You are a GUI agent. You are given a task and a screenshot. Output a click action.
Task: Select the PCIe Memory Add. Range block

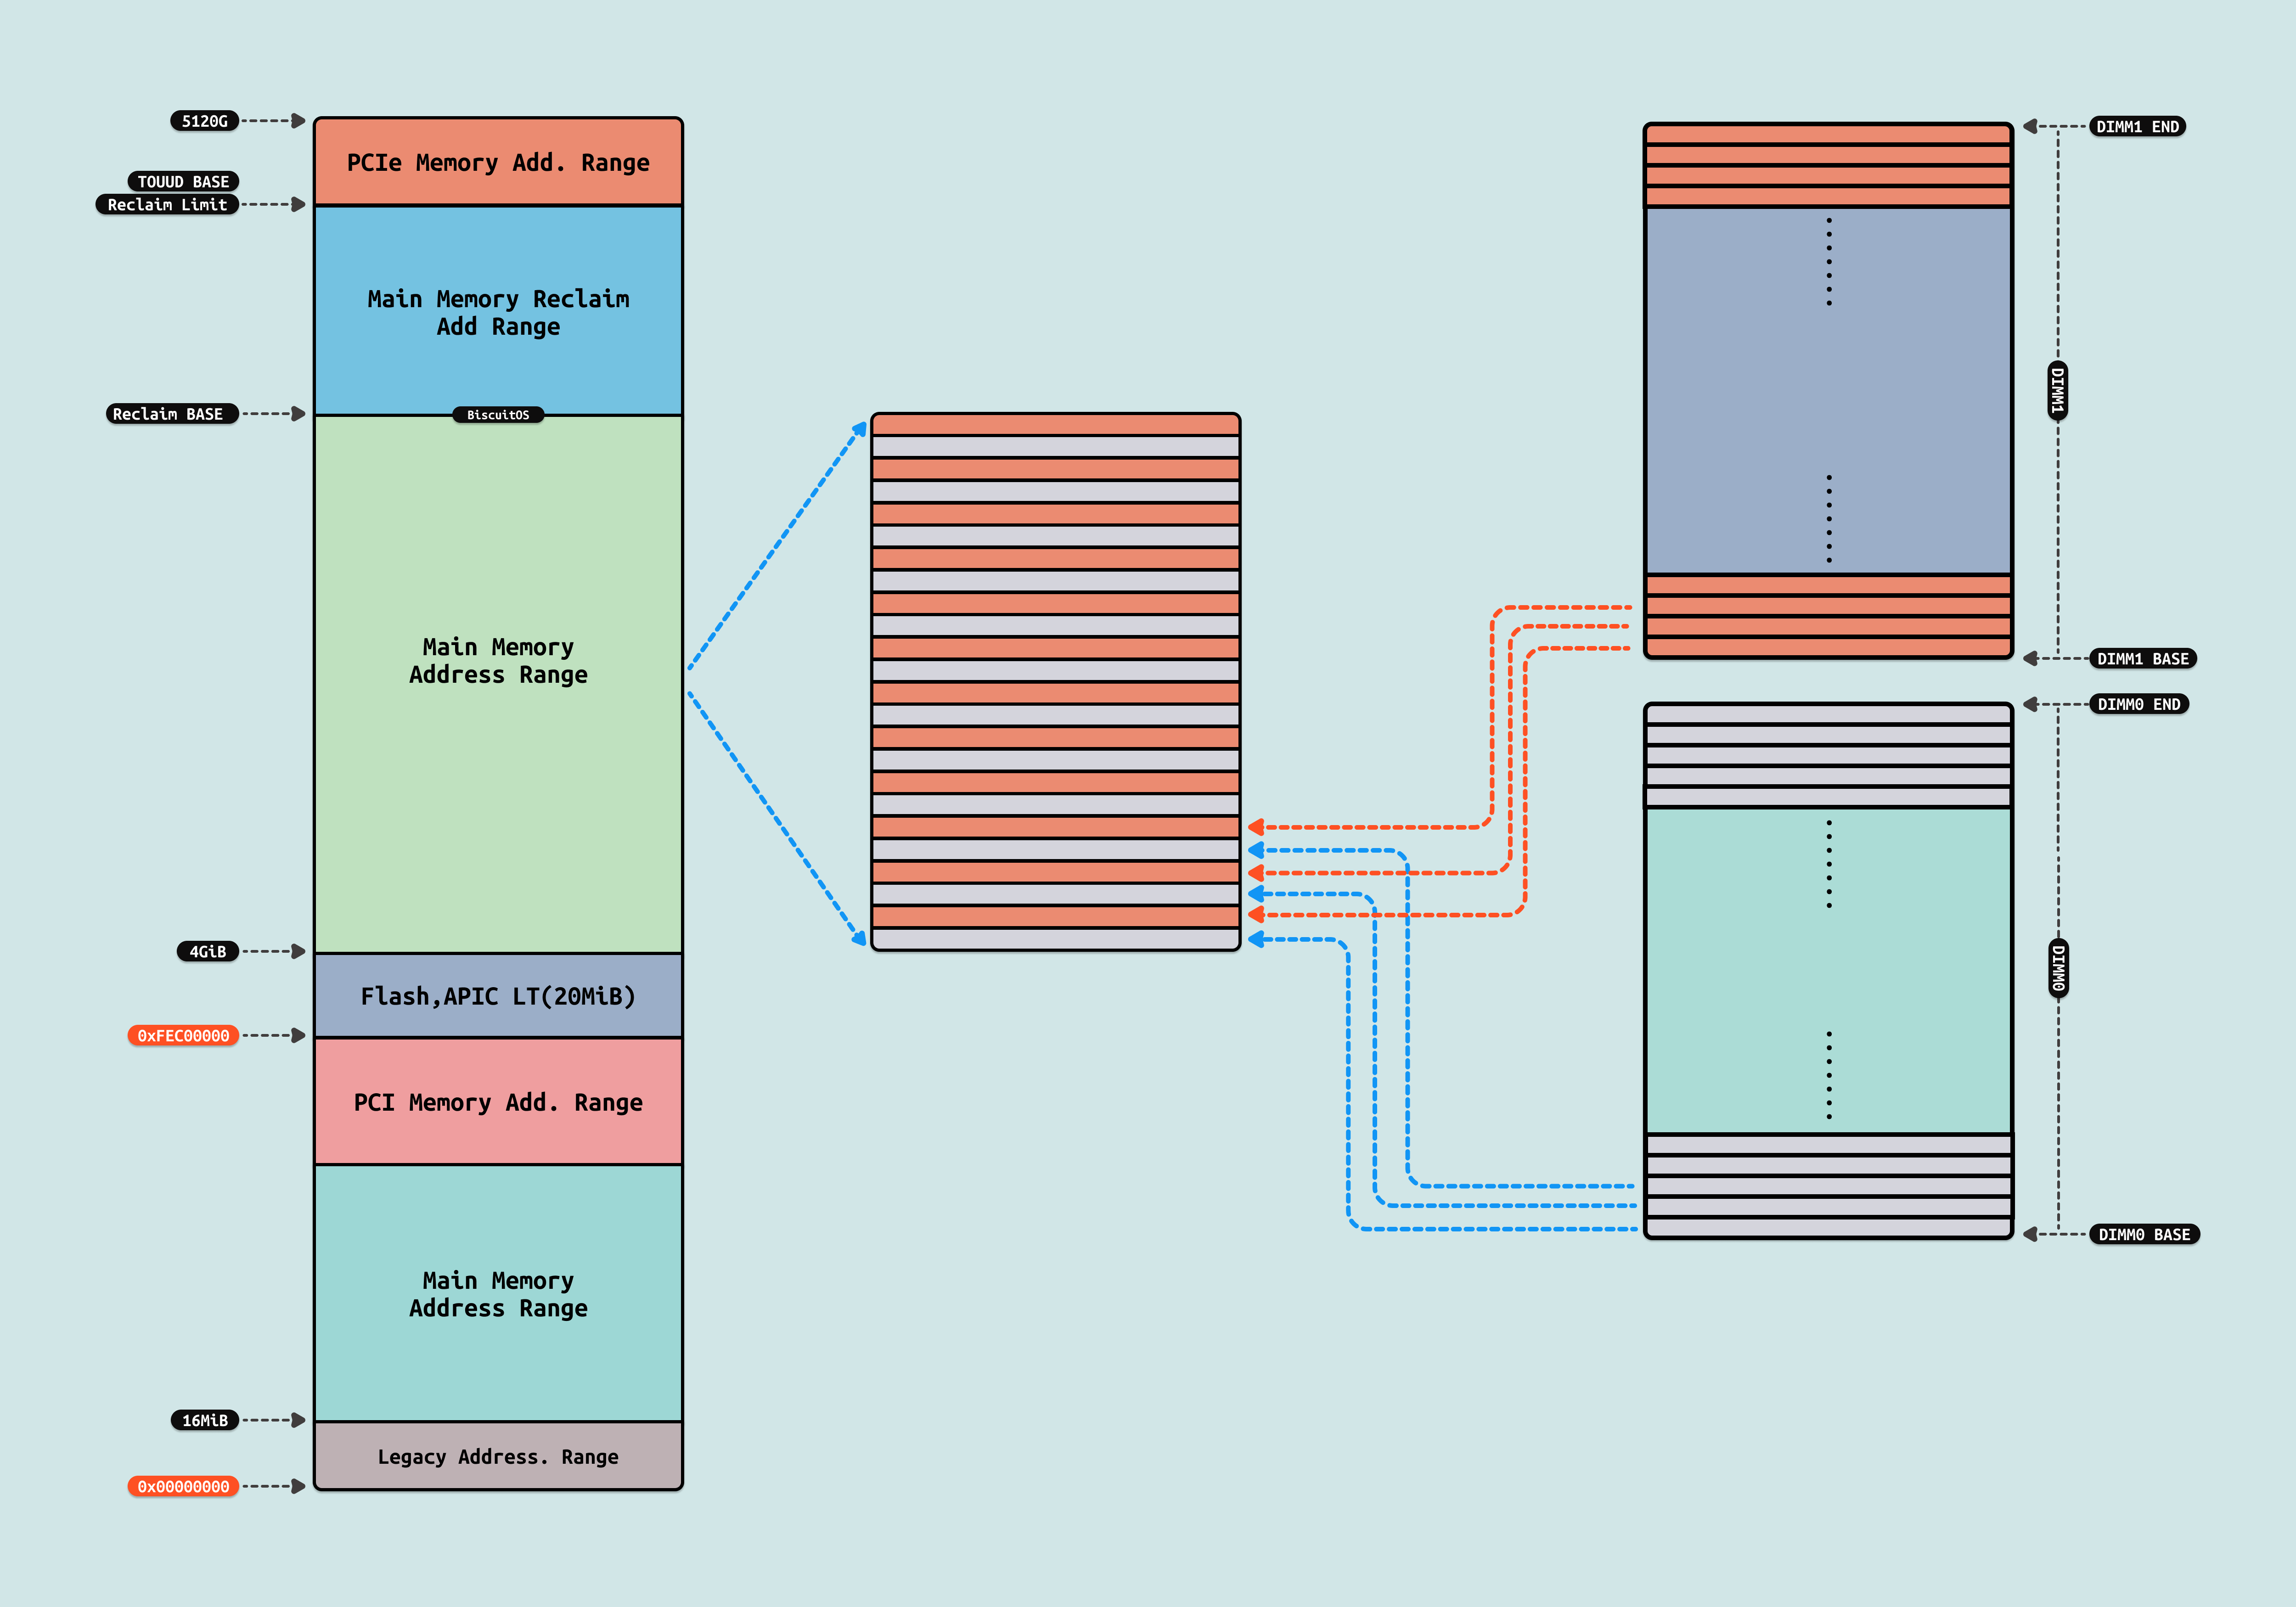click(498, 163)
